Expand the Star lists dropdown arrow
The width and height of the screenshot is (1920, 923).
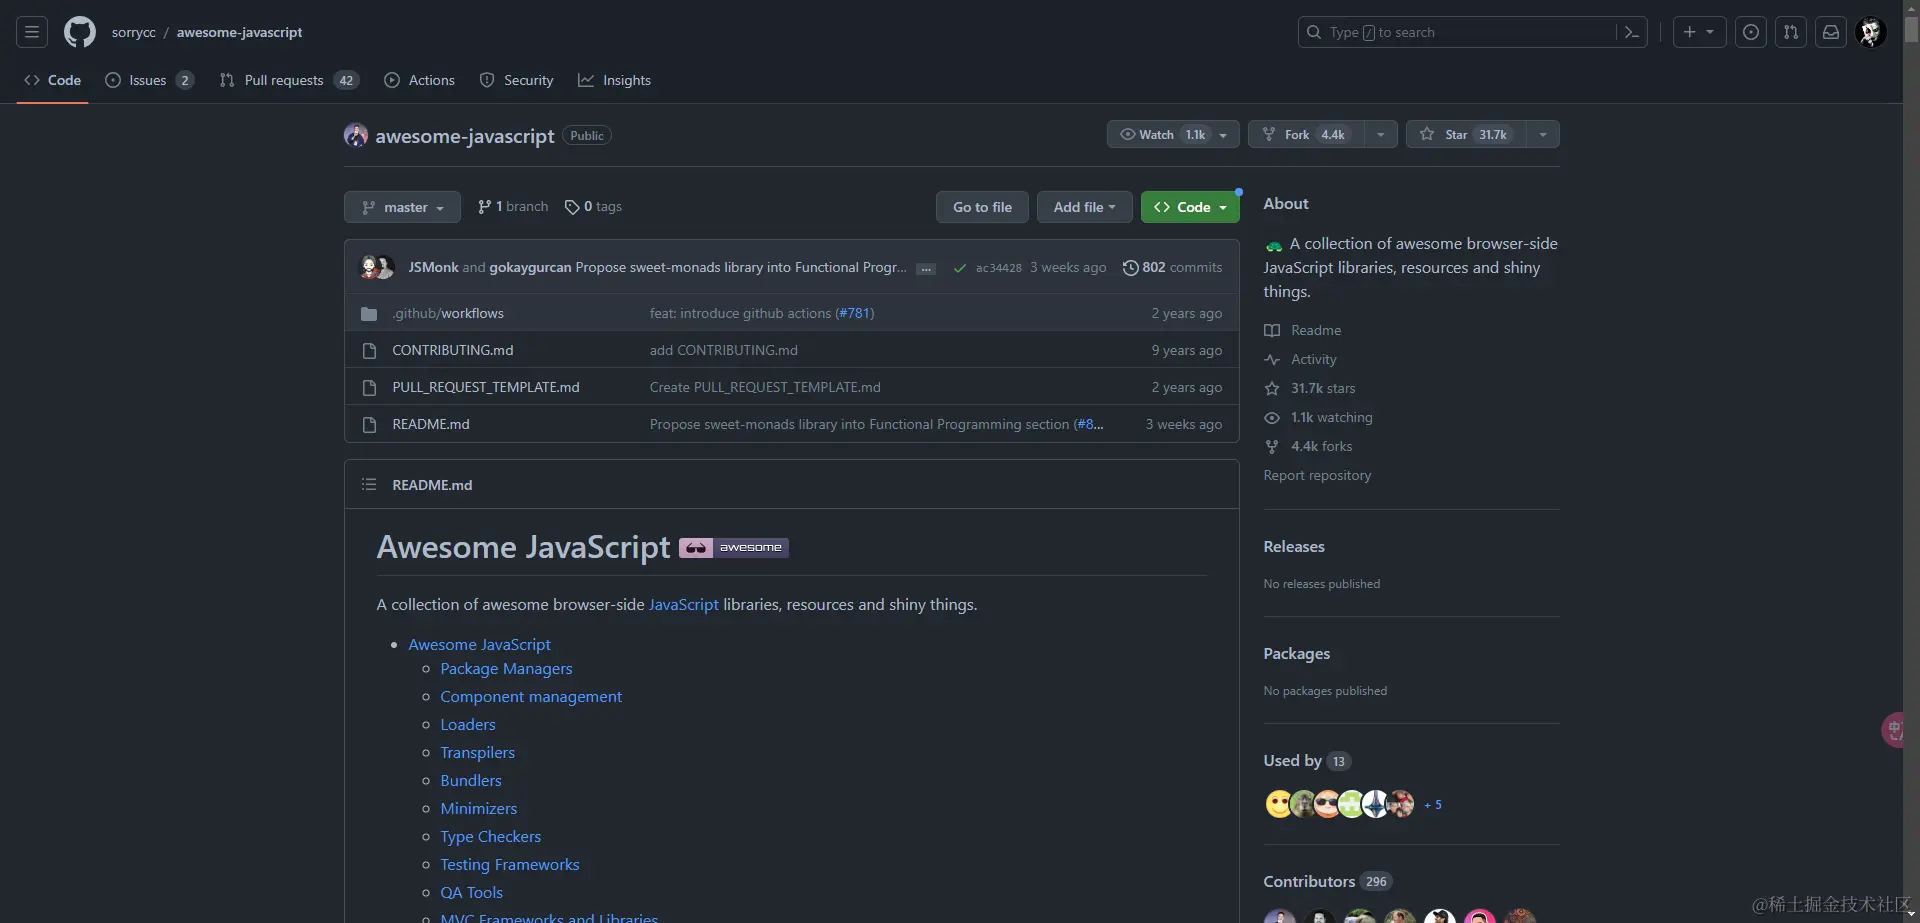coord(1543,134)
